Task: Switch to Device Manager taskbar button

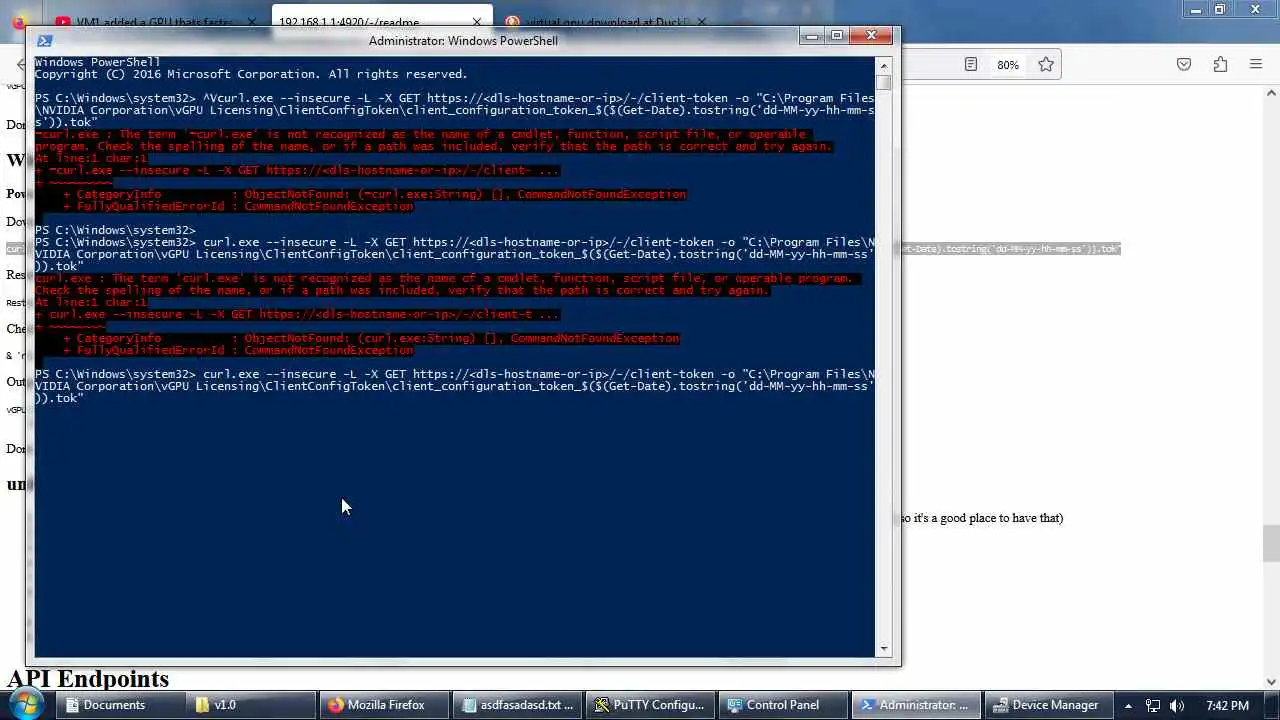Action: coord(1047,705)
